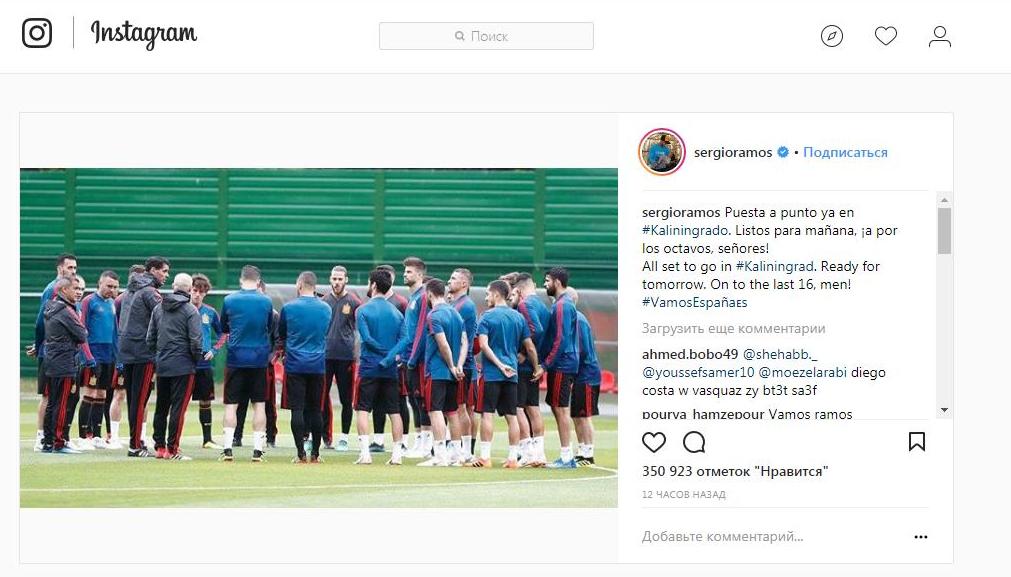Screen dimensions: 1011x577
Task: Click the Instagram camera logo icon
Action: coord(37,33)
